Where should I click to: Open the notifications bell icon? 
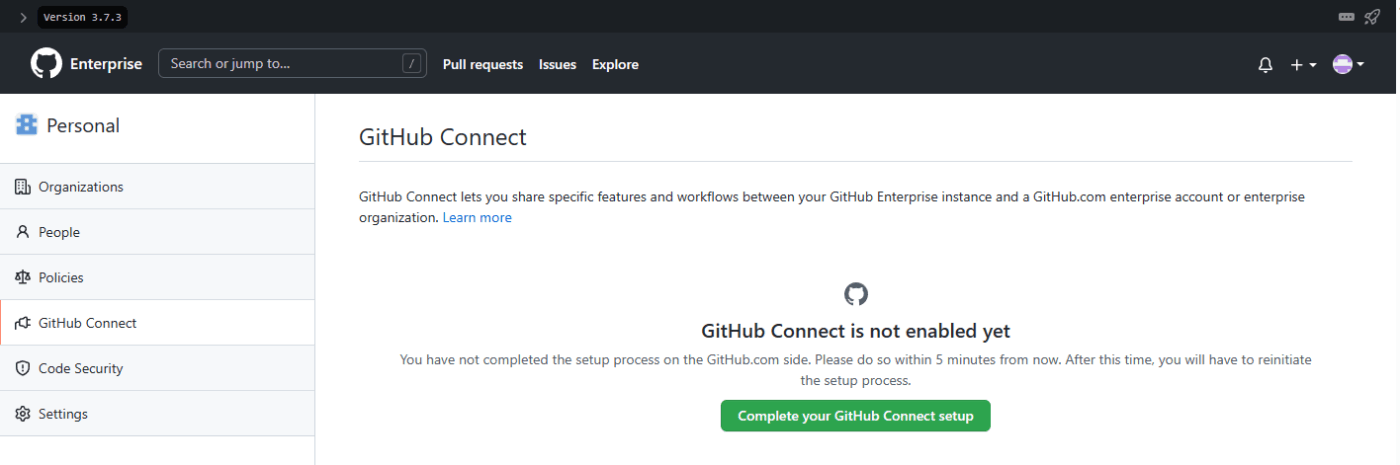pos(1265,65)
